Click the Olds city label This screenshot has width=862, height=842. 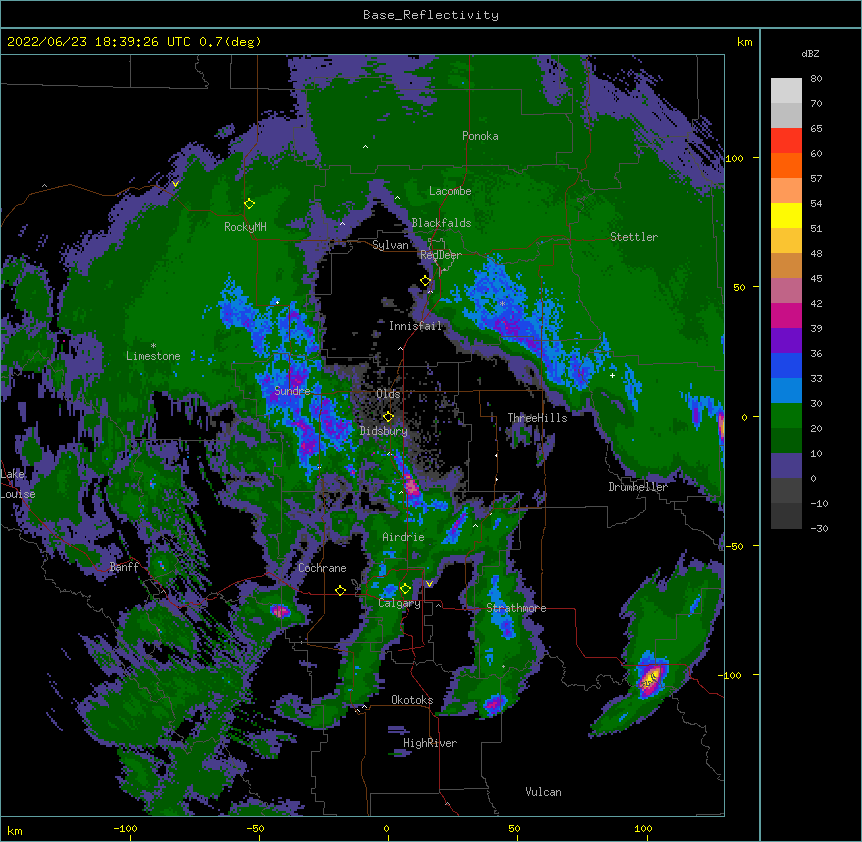click(x=388, y=394)
